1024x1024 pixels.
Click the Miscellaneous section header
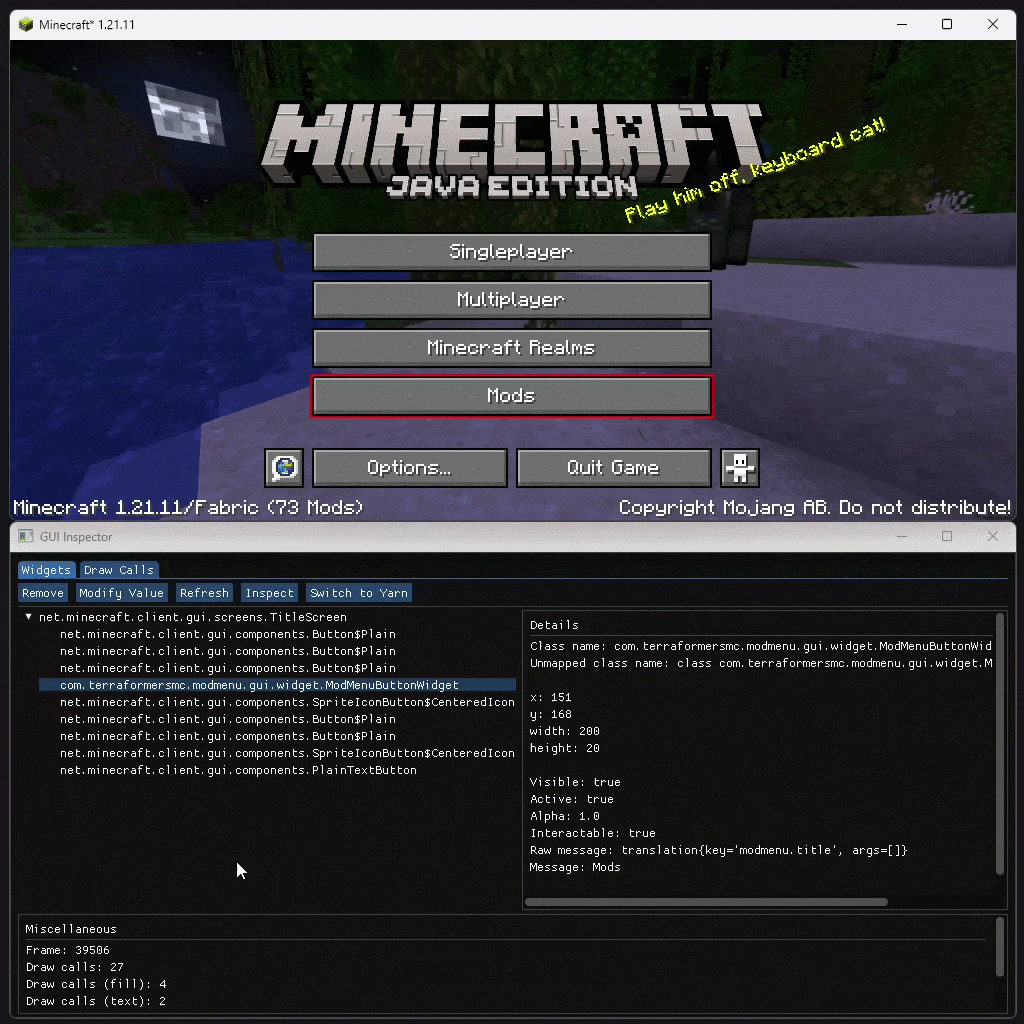(71, 929)
